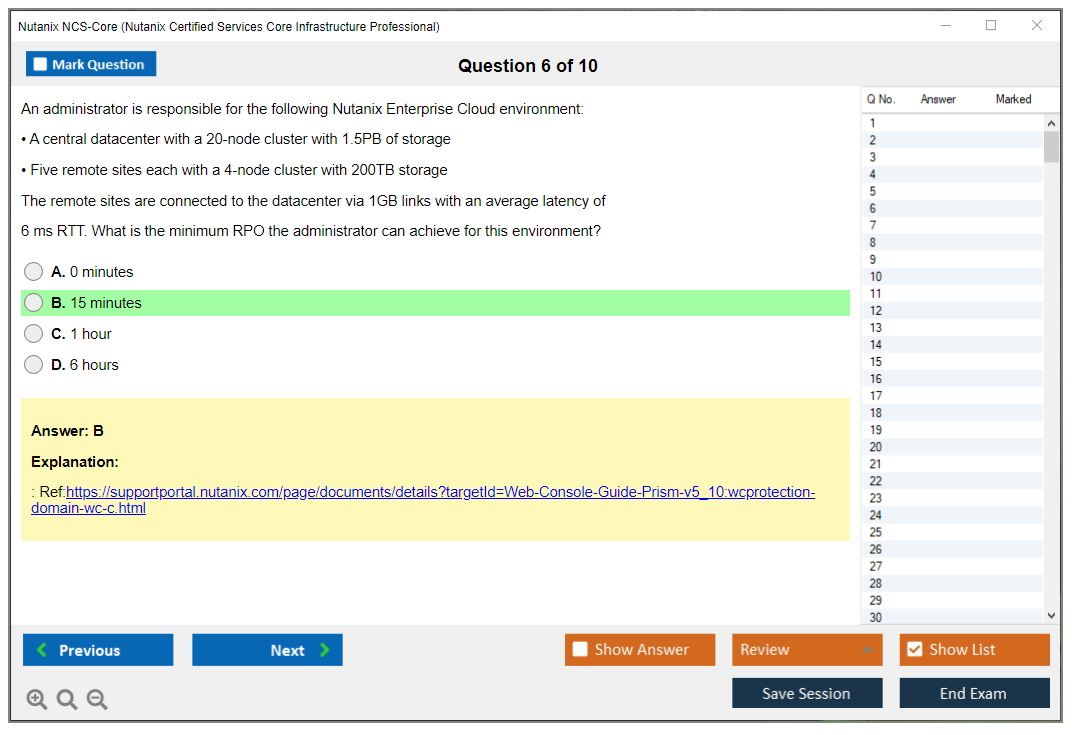Advance with the Next button

pos(267,650)
